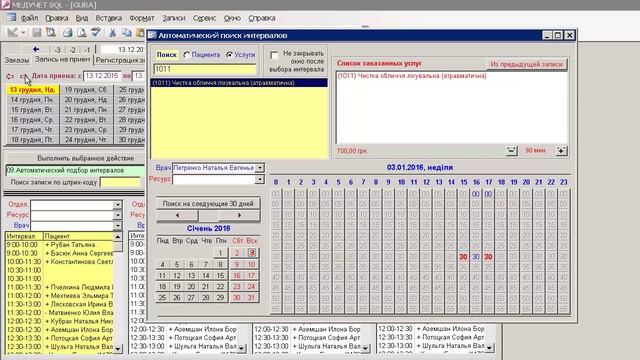Increase duration with plus button beside 90 мин
Viewport: 640px width, 360px height.
(562, 151)
